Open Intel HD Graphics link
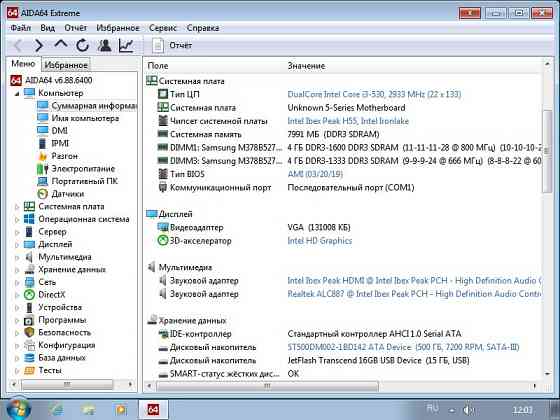Screen dimensions: 560x420 coord(319,241)
